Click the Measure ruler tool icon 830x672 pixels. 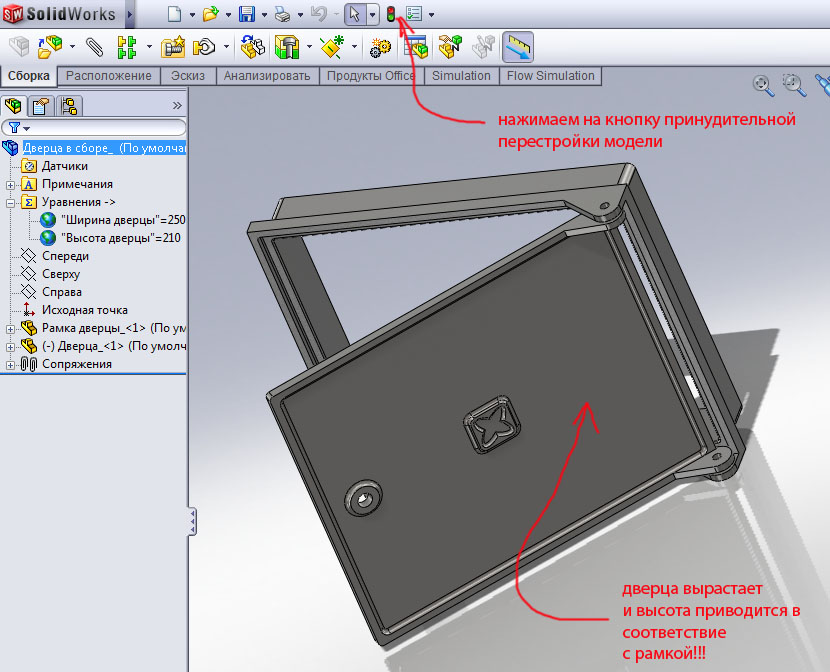(517, 46)
